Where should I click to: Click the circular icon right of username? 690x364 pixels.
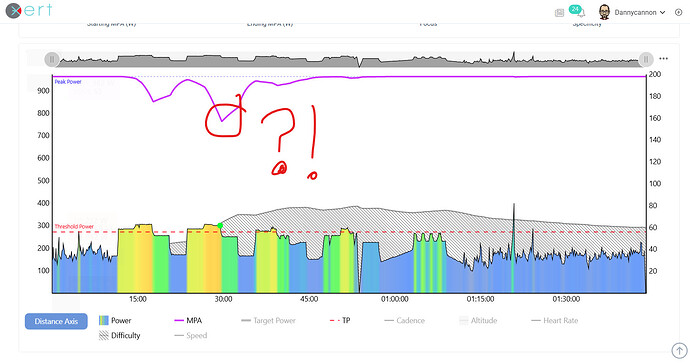[x=678, y=12]
